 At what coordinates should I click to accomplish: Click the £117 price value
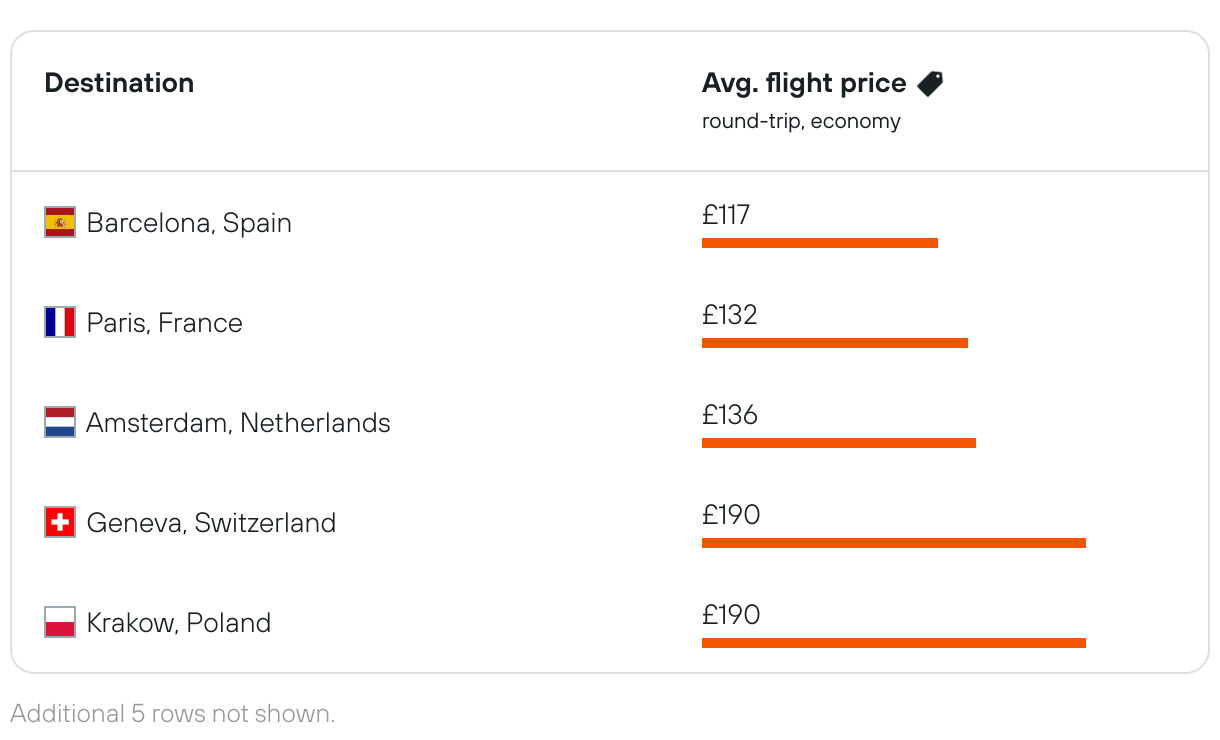(x=726, y=215)
